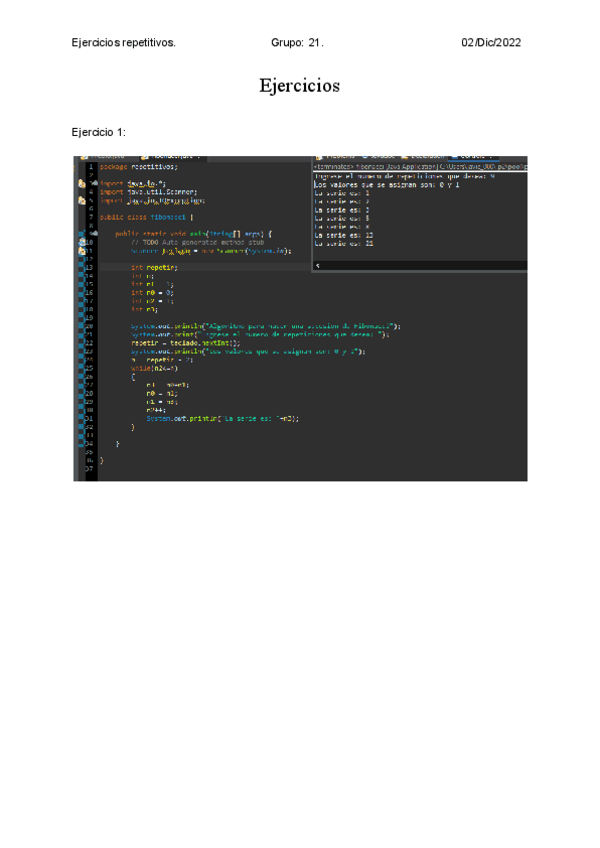600x848 pixels.
Task: Click the task marker next to the TODO comment
Action: pyautogui.click(x=81, y=242)
